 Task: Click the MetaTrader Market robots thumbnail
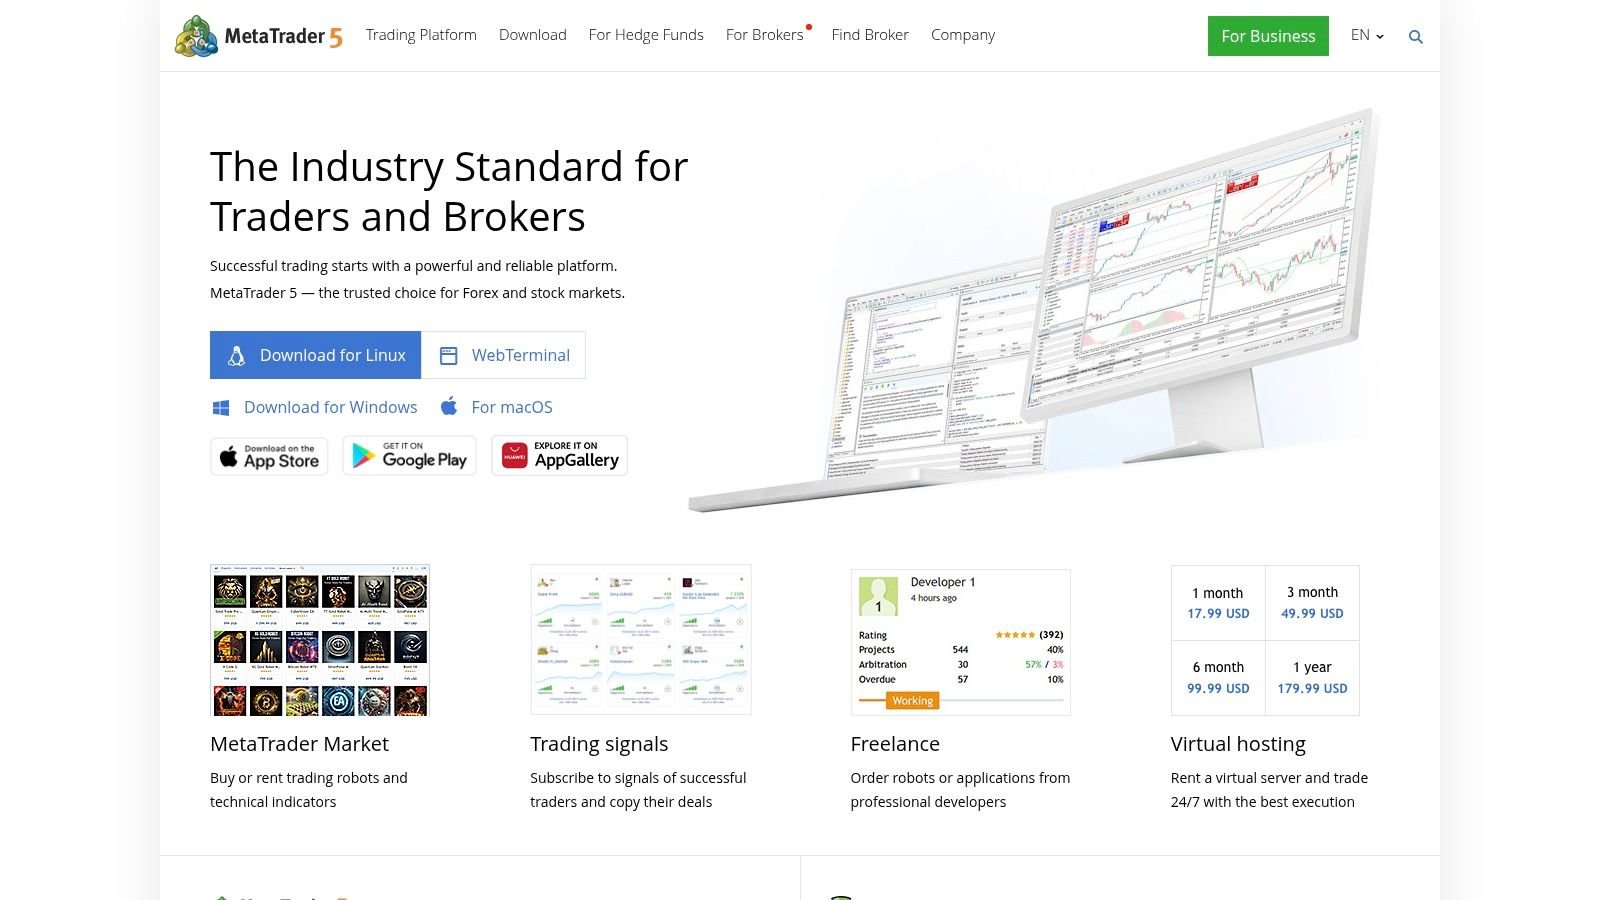point(320,640)
